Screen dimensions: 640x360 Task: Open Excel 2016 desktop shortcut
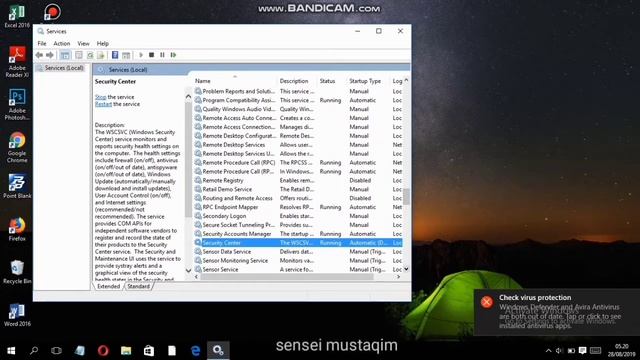click(17, 16)
